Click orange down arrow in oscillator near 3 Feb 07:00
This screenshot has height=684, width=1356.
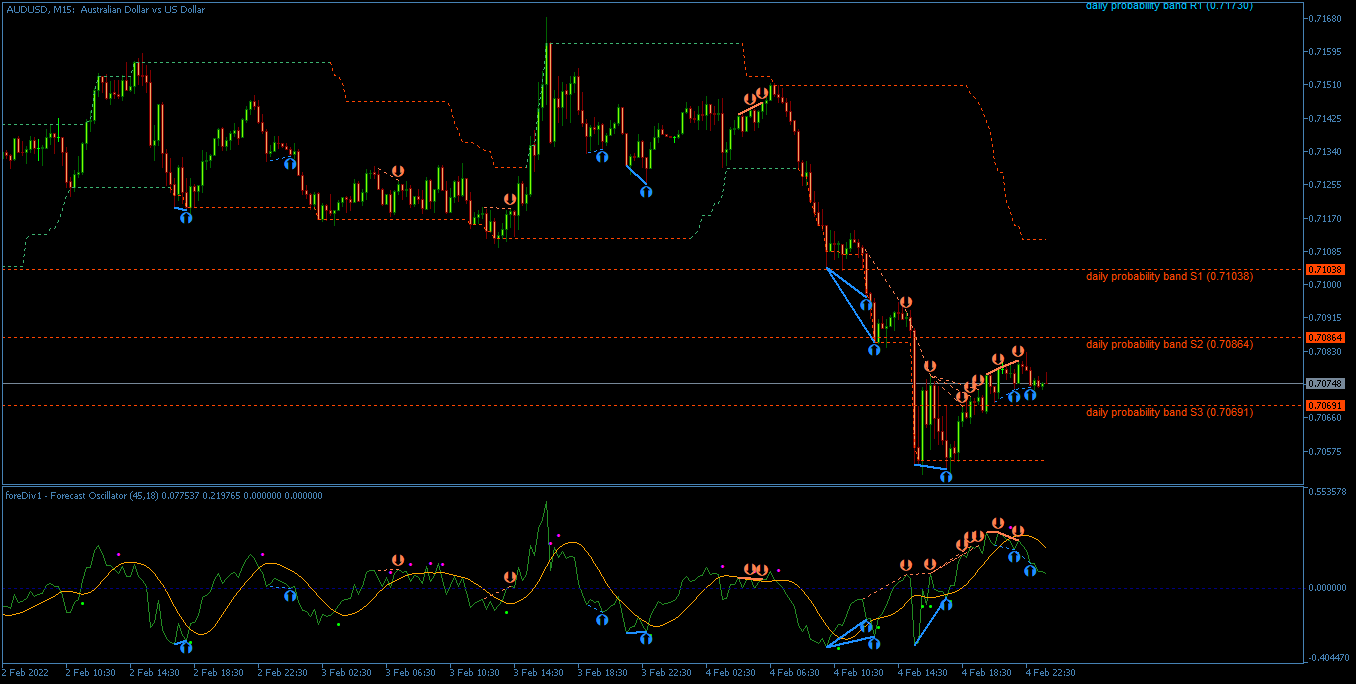pyautogui.click(x=398, y=560)
